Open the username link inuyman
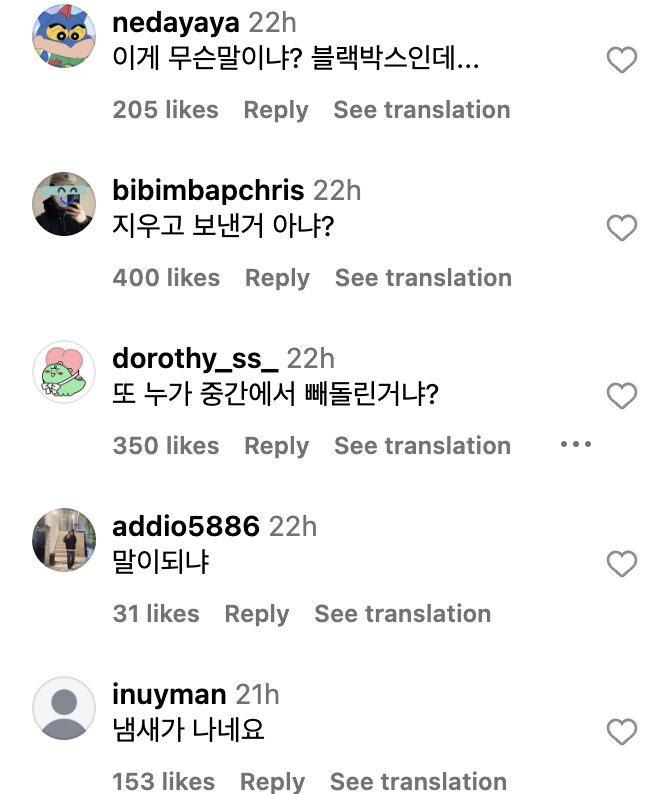The width and height of the screenshot is (668, 794). coord(169,694)
